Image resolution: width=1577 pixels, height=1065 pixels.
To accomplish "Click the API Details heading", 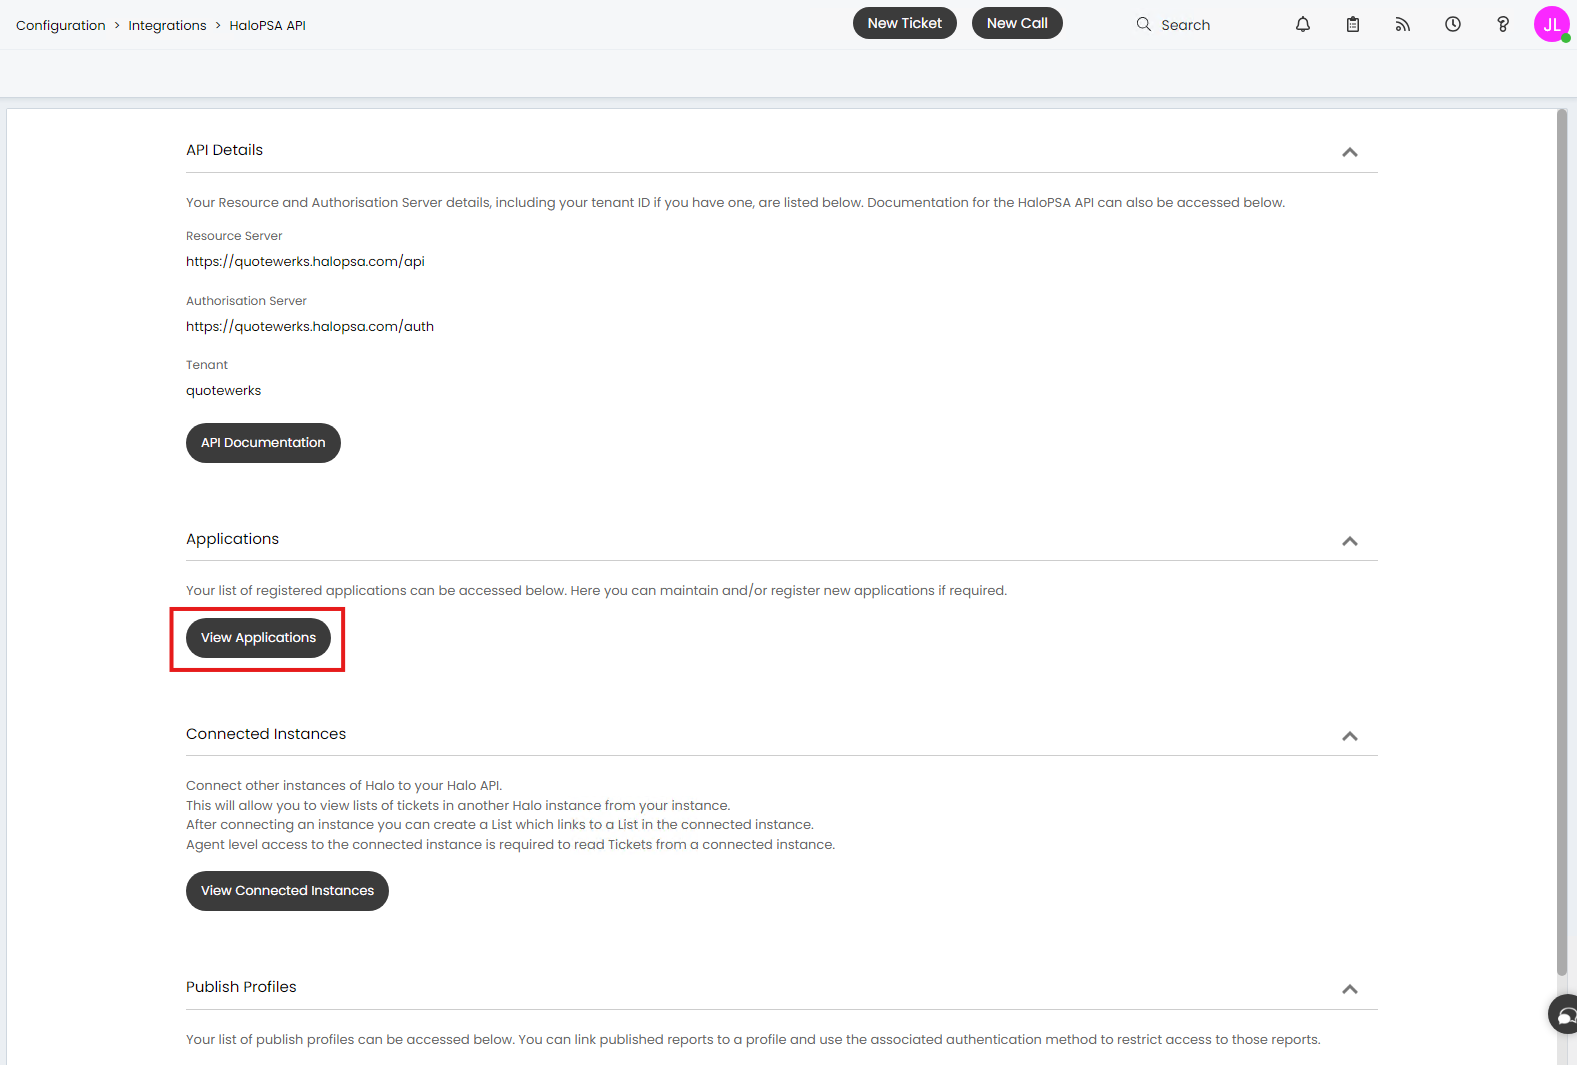I will (224, 150).
